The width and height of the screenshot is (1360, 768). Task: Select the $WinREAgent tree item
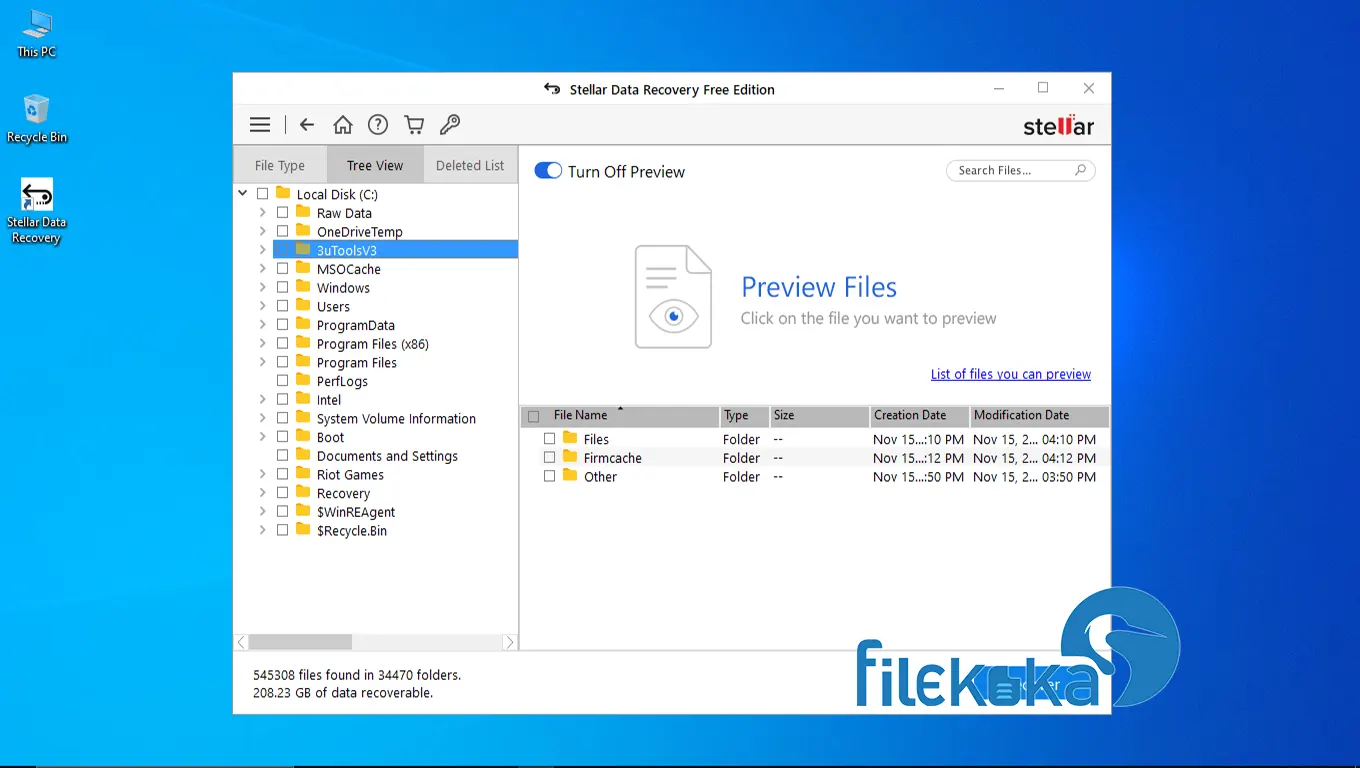[x=356, y=512]
